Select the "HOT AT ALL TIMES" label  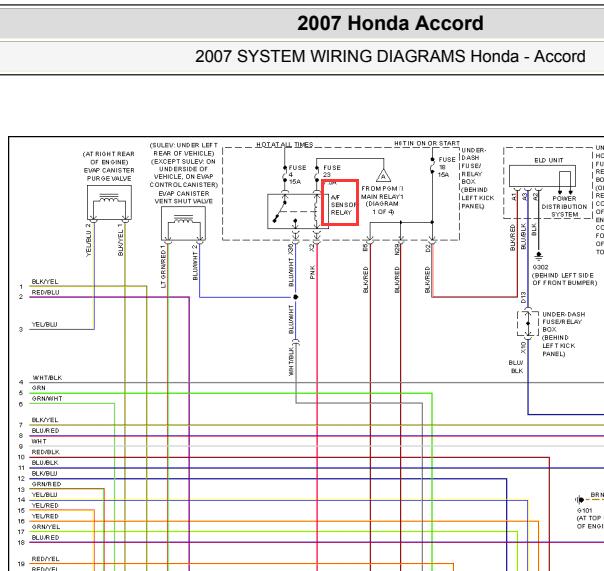285,144
